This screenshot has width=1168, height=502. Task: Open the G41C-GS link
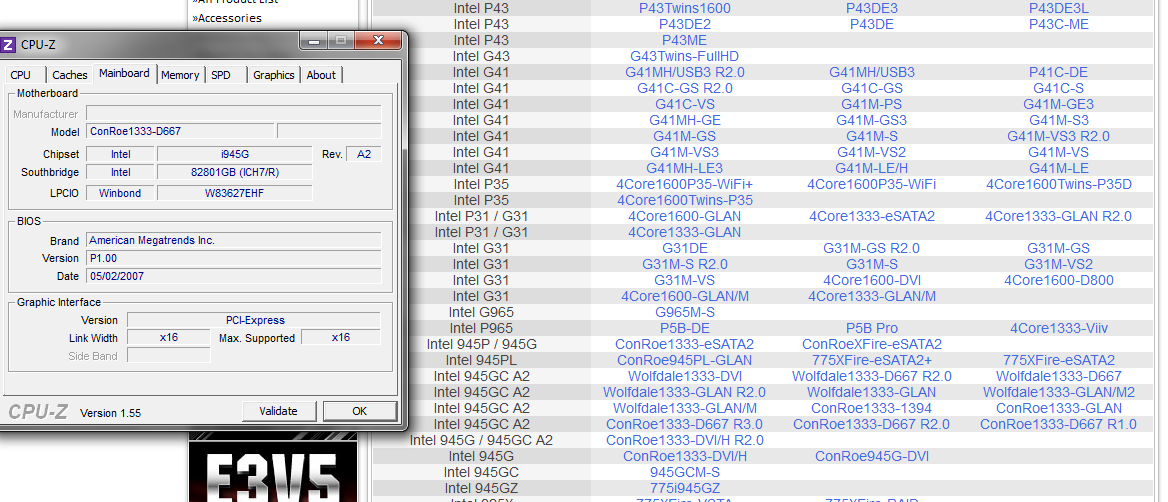coord(872,88)
